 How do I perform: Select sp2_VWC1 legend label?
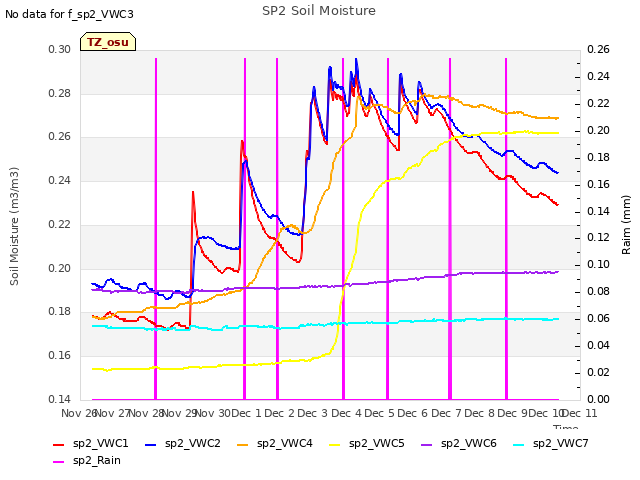(x=100, y=443)
